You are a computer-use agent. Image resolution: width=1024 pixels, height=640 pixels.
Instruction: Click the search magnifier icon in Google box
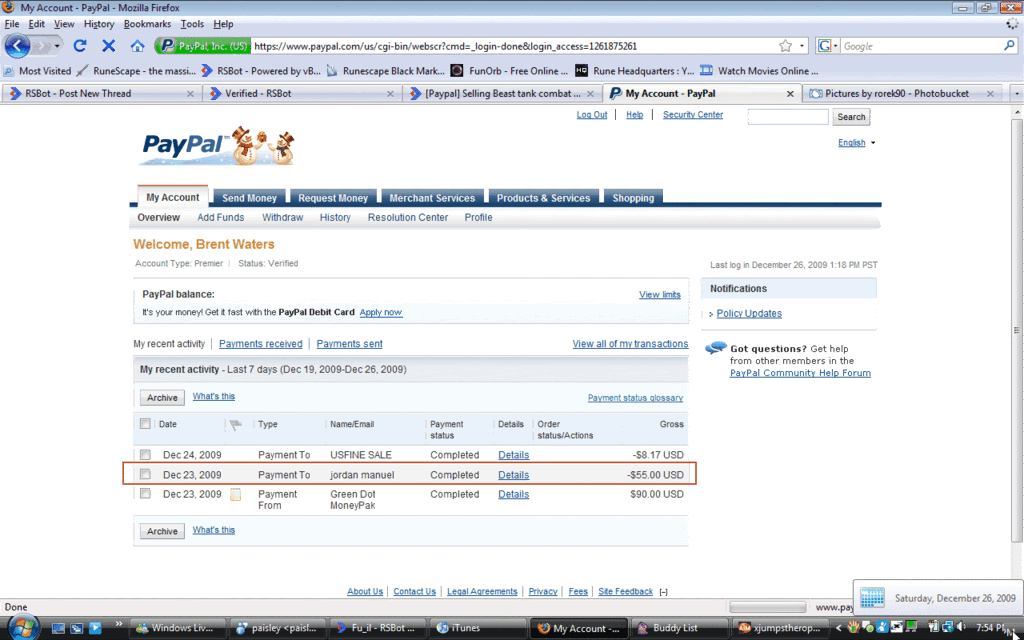click(1009, 46)
